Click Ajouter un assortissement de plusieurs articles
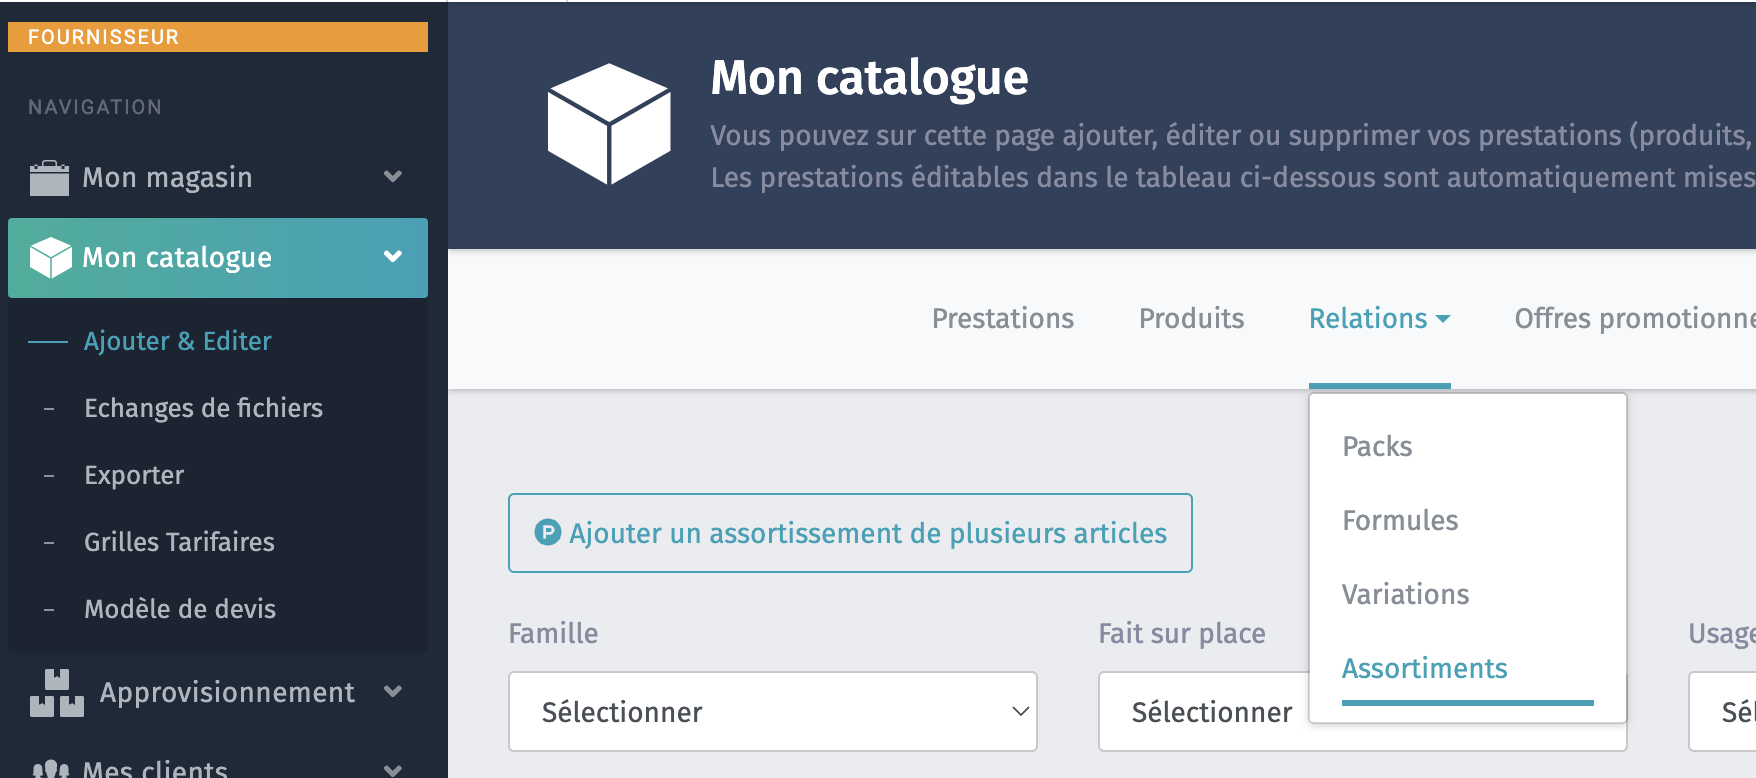The height and width of the screenshot is (778, 1756). (x=850, y=533)
